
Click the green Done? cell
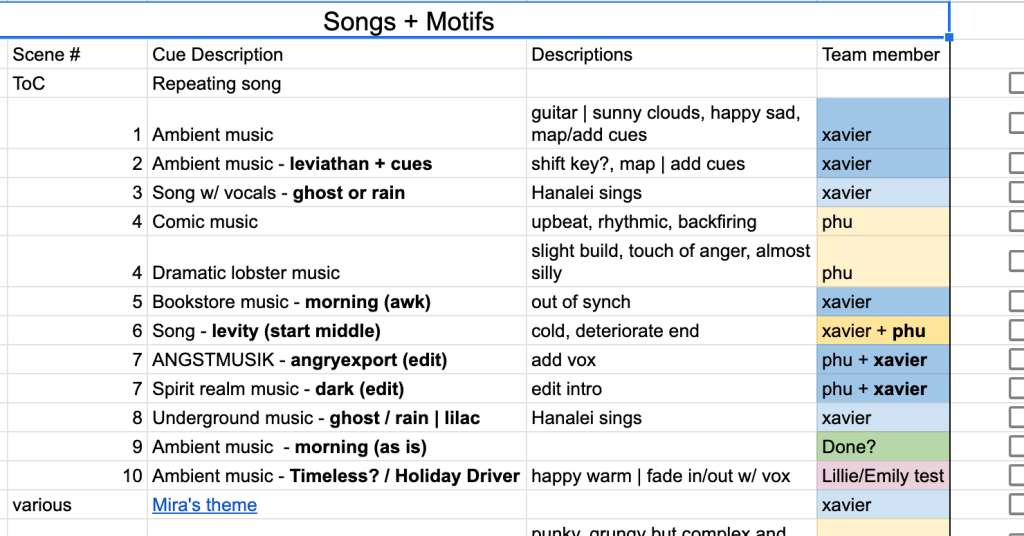883,447
